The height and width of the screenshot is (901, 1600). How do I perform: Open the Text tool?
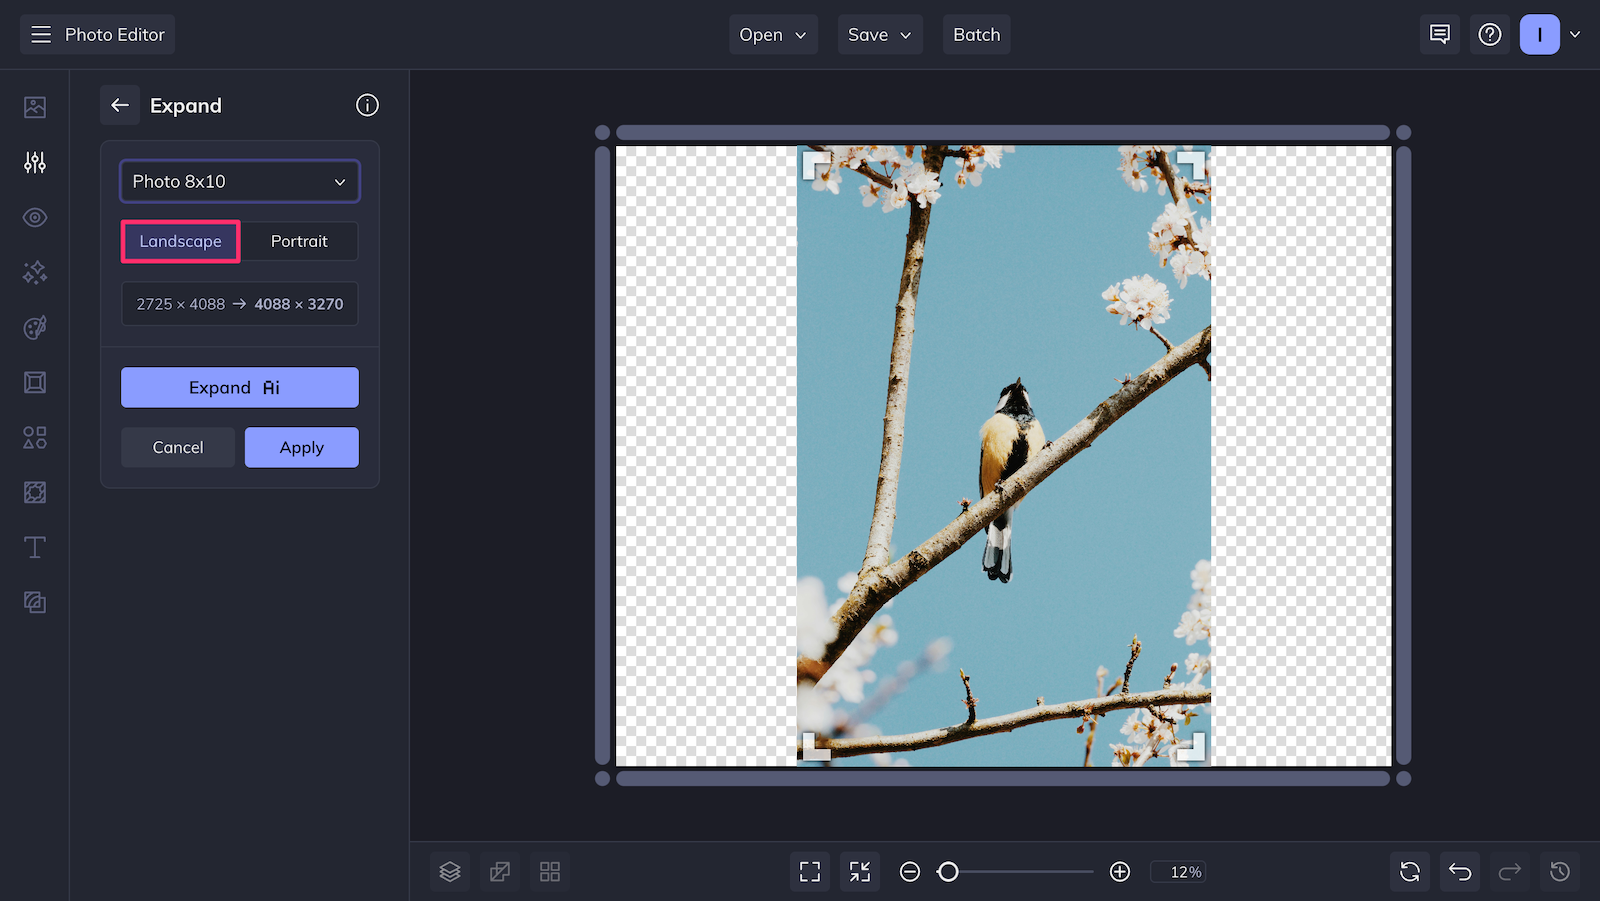[34, 547]
